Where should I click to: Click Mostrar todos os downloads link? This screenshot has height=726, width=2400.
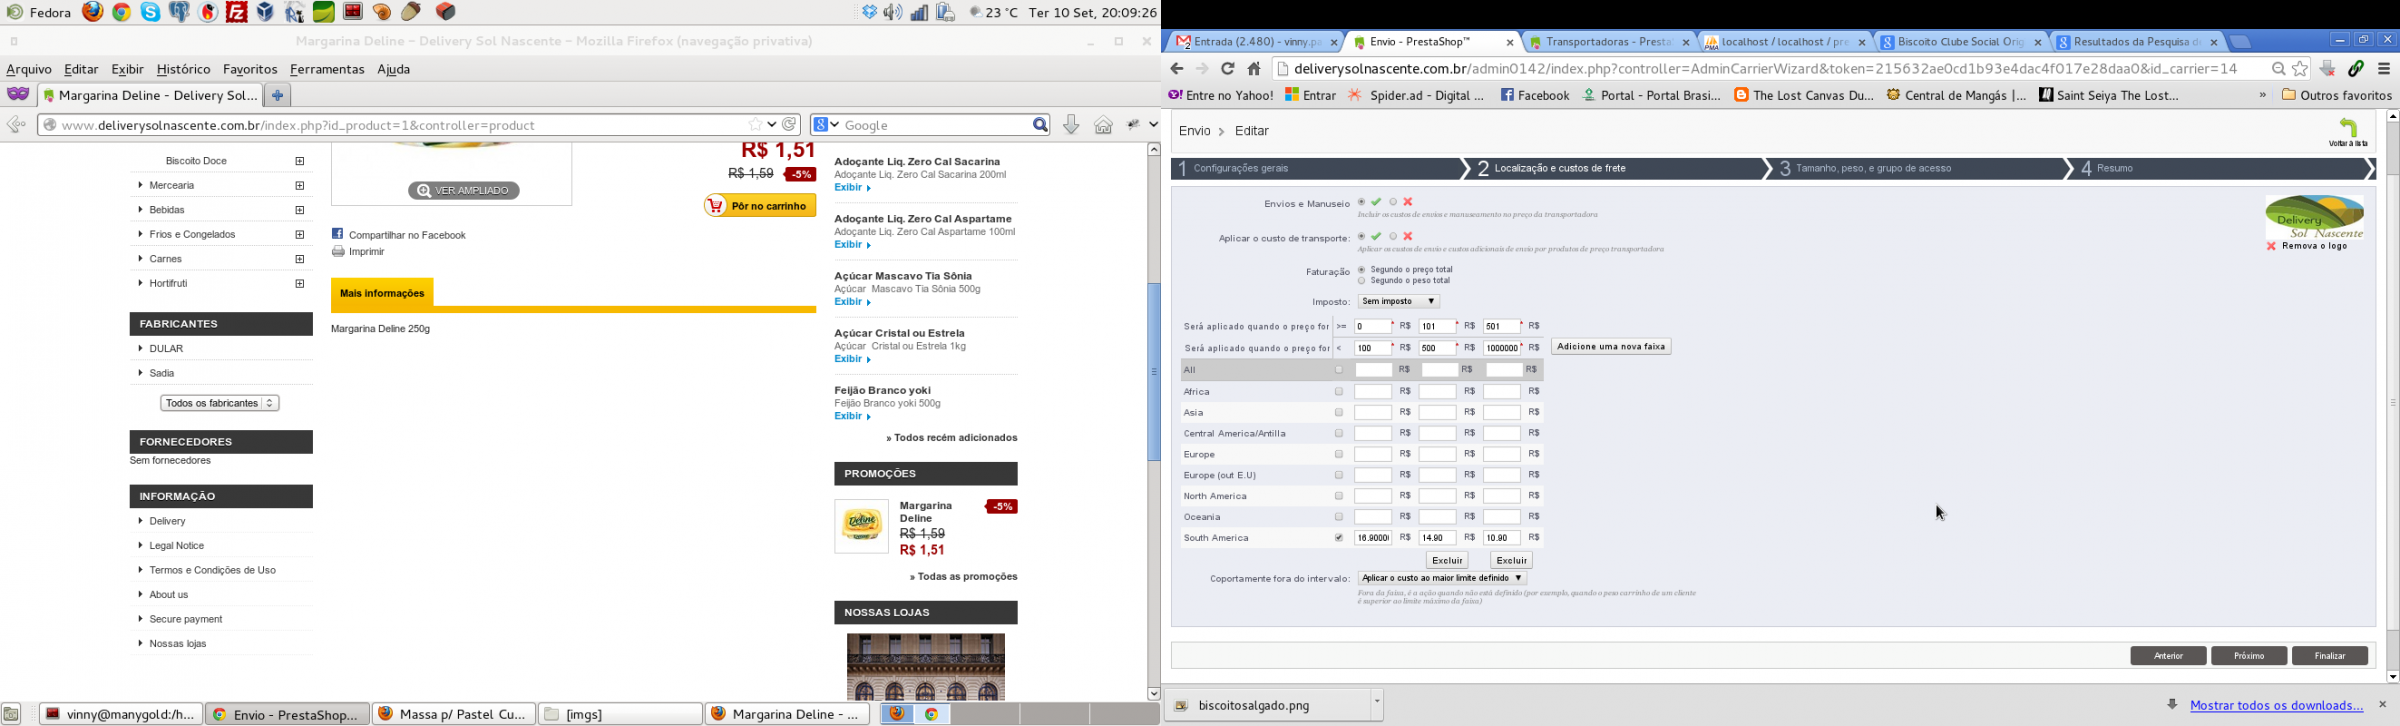click(2276, 705)
